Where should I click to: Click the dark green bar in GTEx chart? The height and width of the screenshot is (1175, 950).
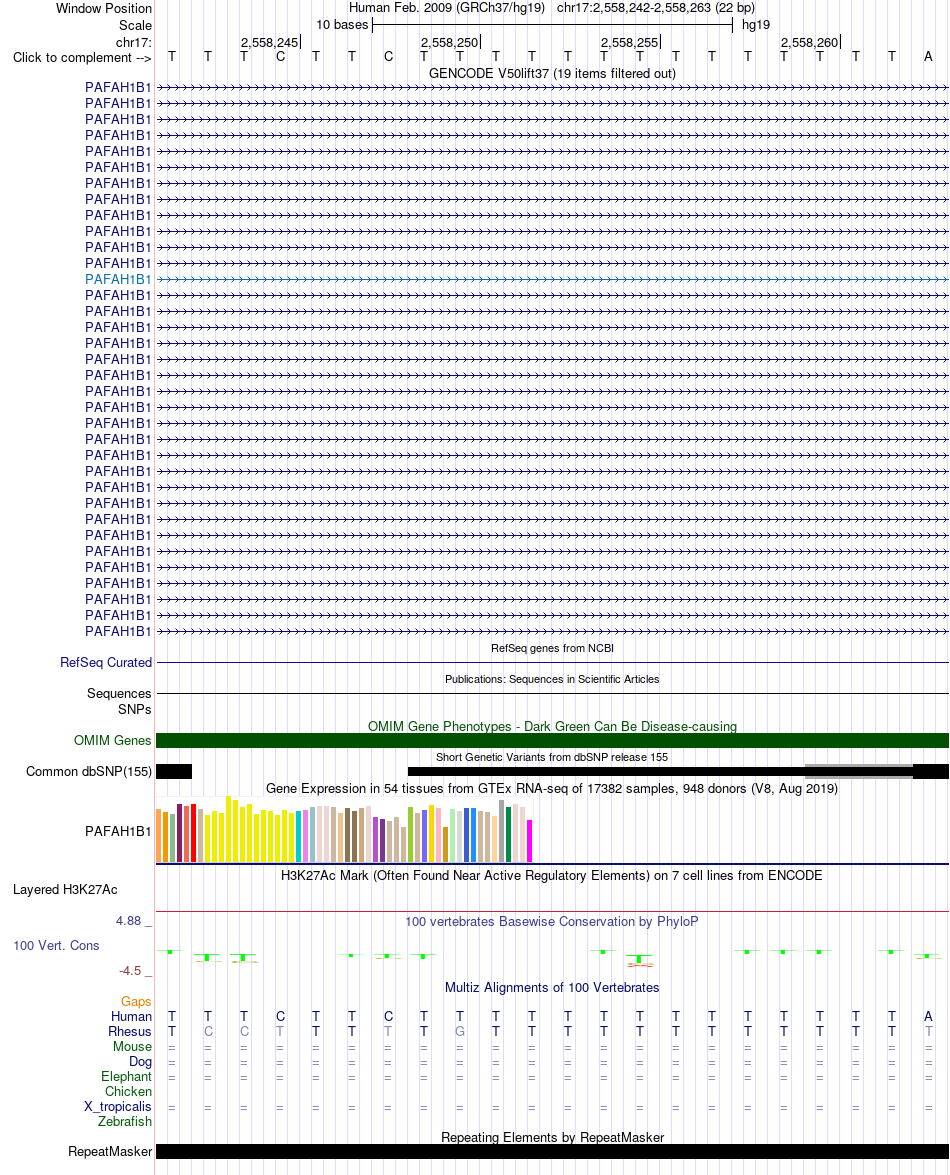(509, 834)
